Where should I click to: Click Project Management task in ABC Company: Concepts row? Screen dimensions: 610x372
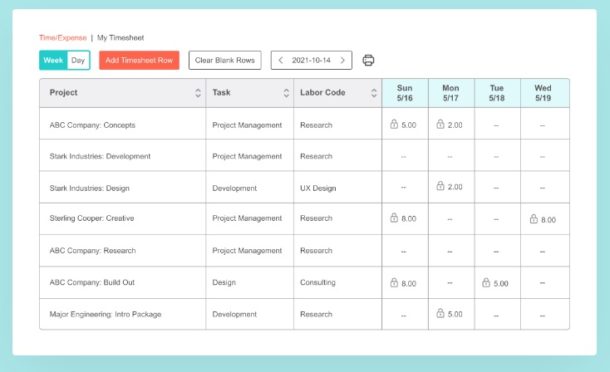[x=247, y=125]
